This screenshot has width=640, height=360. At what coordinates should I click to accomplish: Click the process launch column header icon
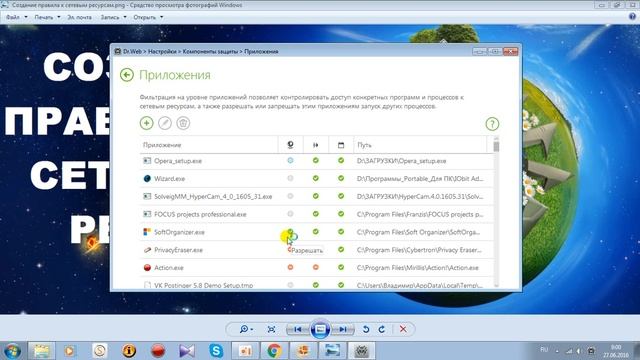[316, 145]
